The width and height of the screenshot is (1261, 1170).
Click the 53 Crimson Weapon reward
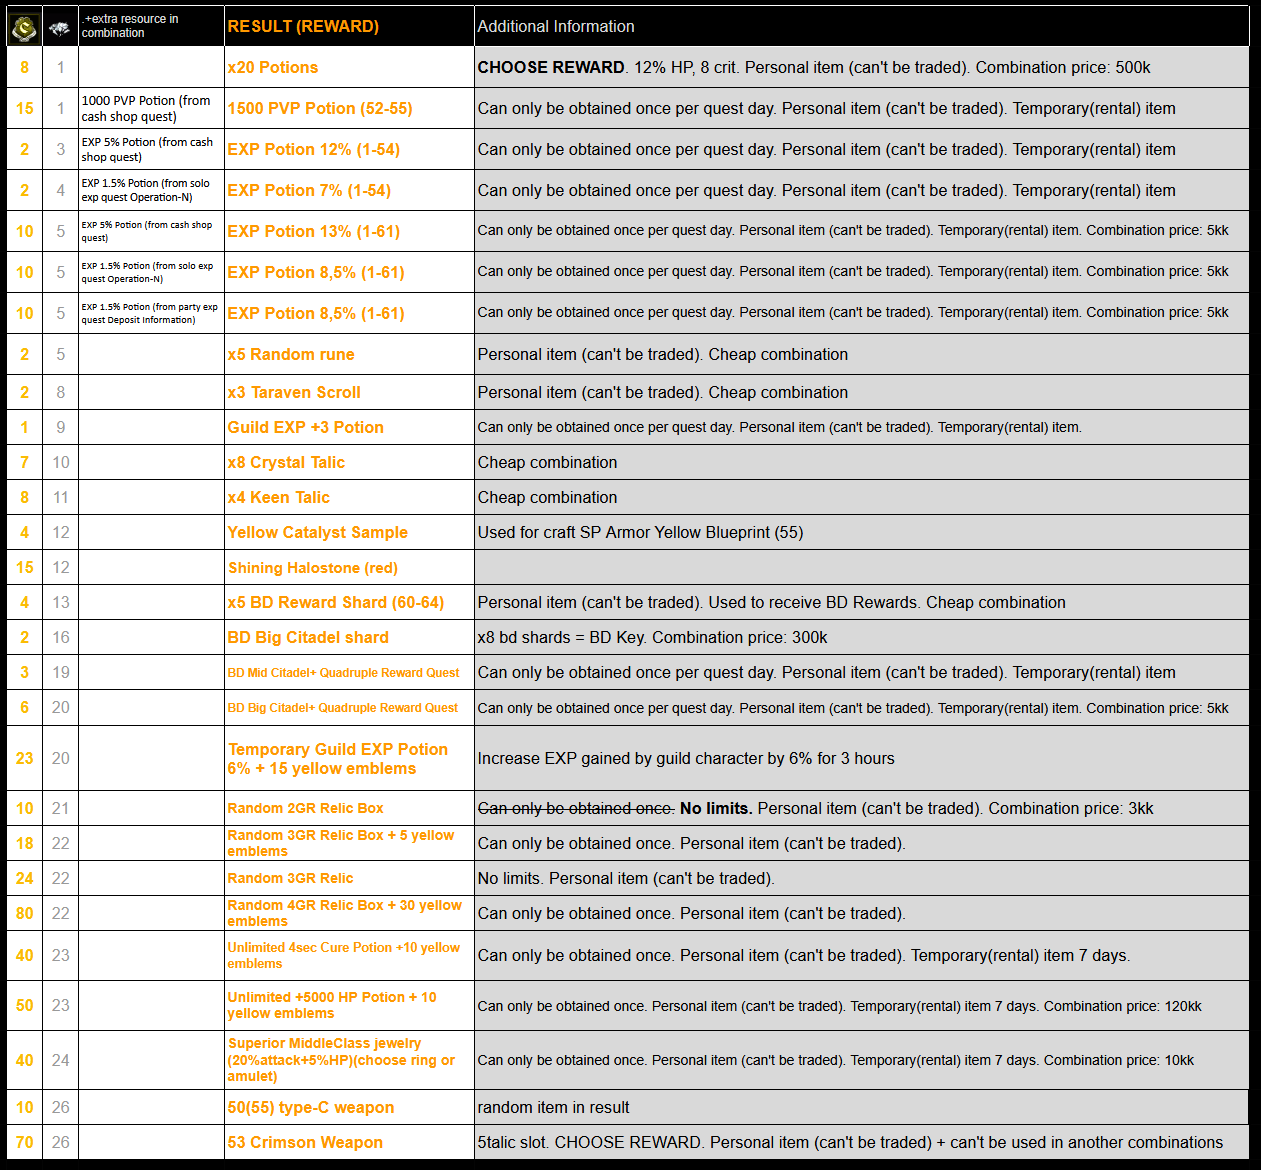pos(305,1142)
